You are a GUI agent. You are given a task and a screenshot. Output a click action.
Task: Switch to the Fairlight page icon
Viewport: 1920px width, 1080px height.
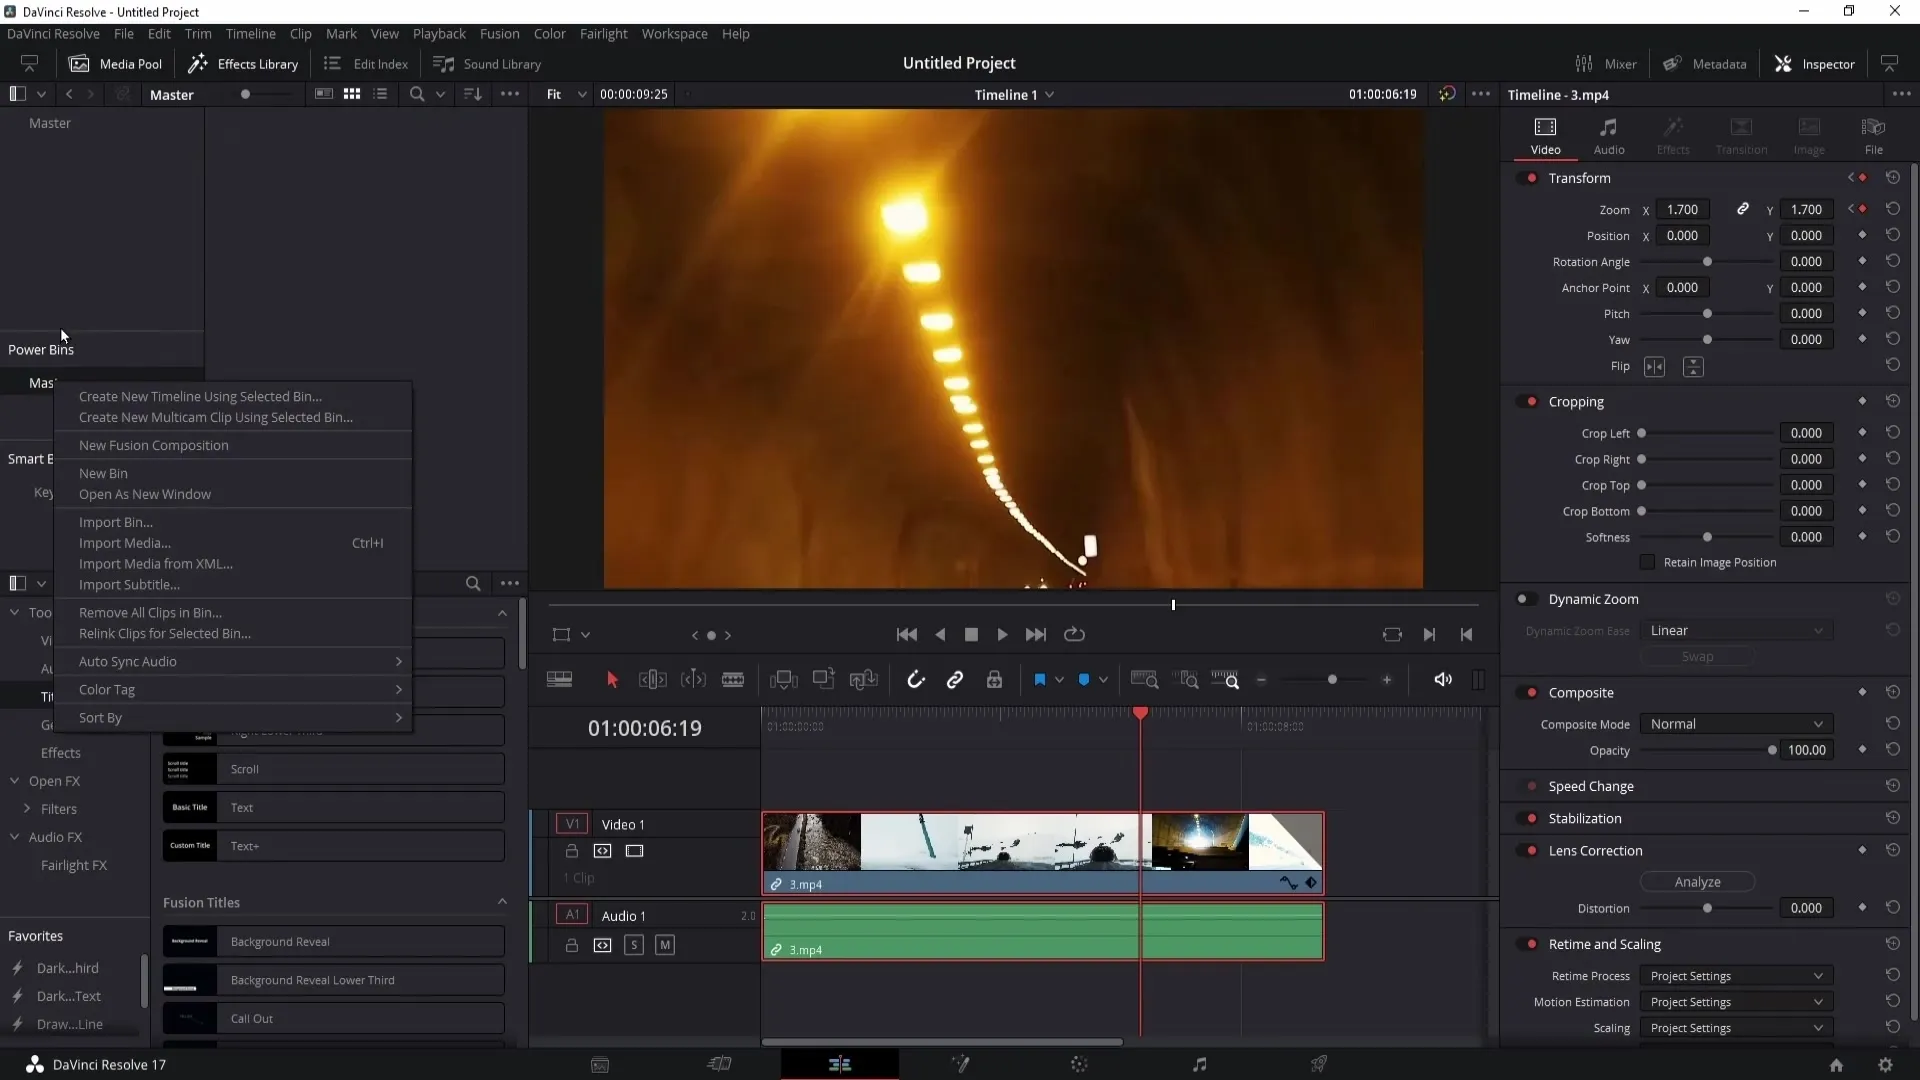[x=1199, y=1065]
